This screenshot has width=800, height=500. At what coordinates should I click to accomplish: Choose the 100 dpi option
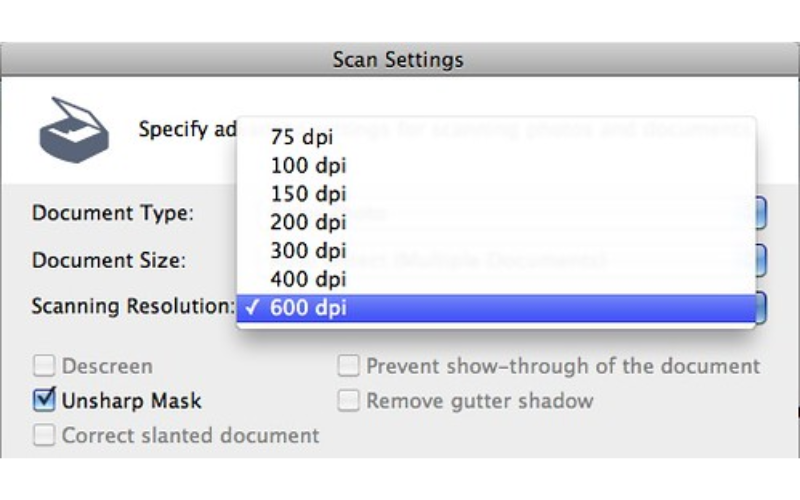pyautogui.click(x=307, y=166)
